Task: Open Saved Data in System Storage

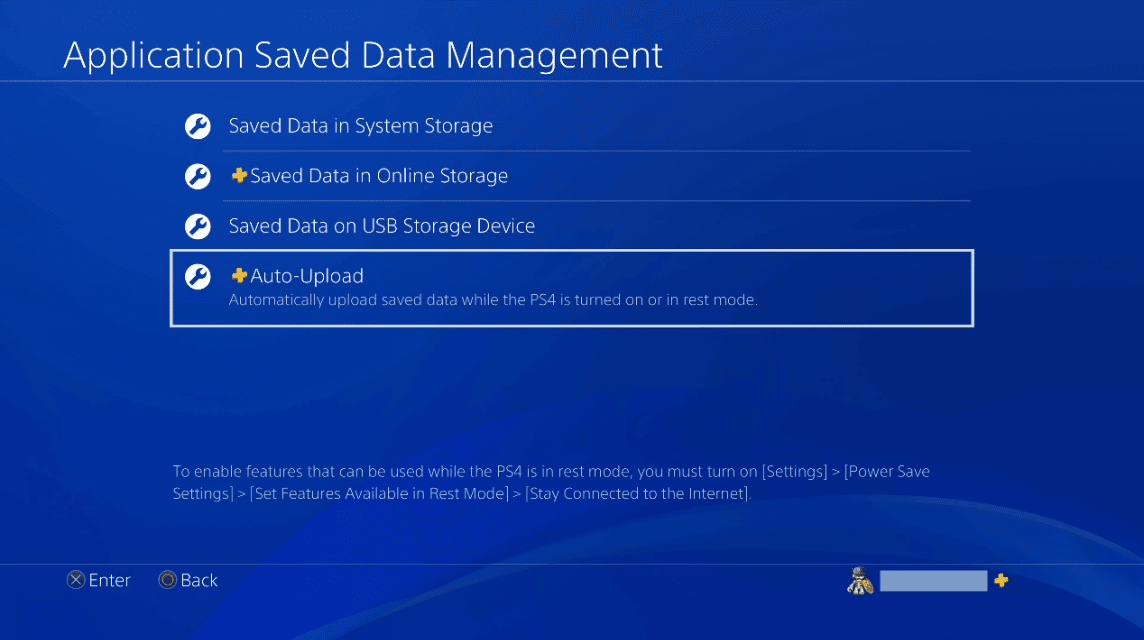Action: (x=360, y=126)
